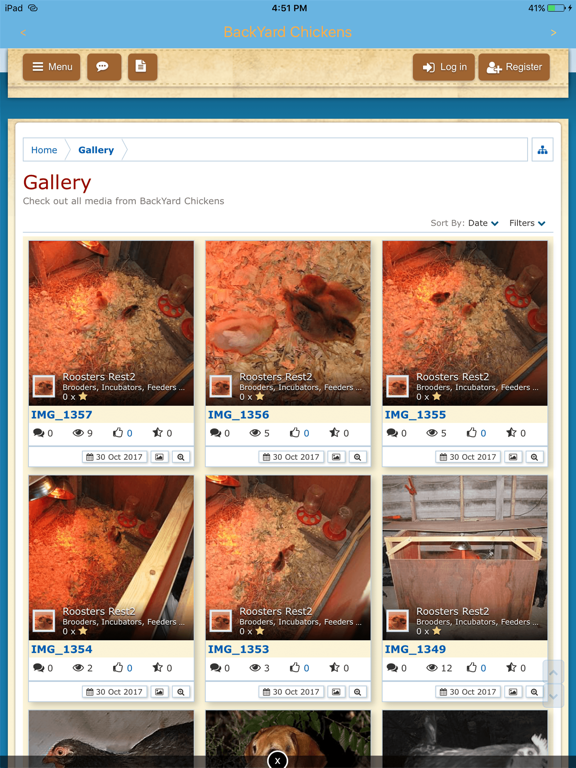Open the IMG_1354 brooder photo thumbnail
The height and width of the screenshot is (768, 576).
point(111,557)
